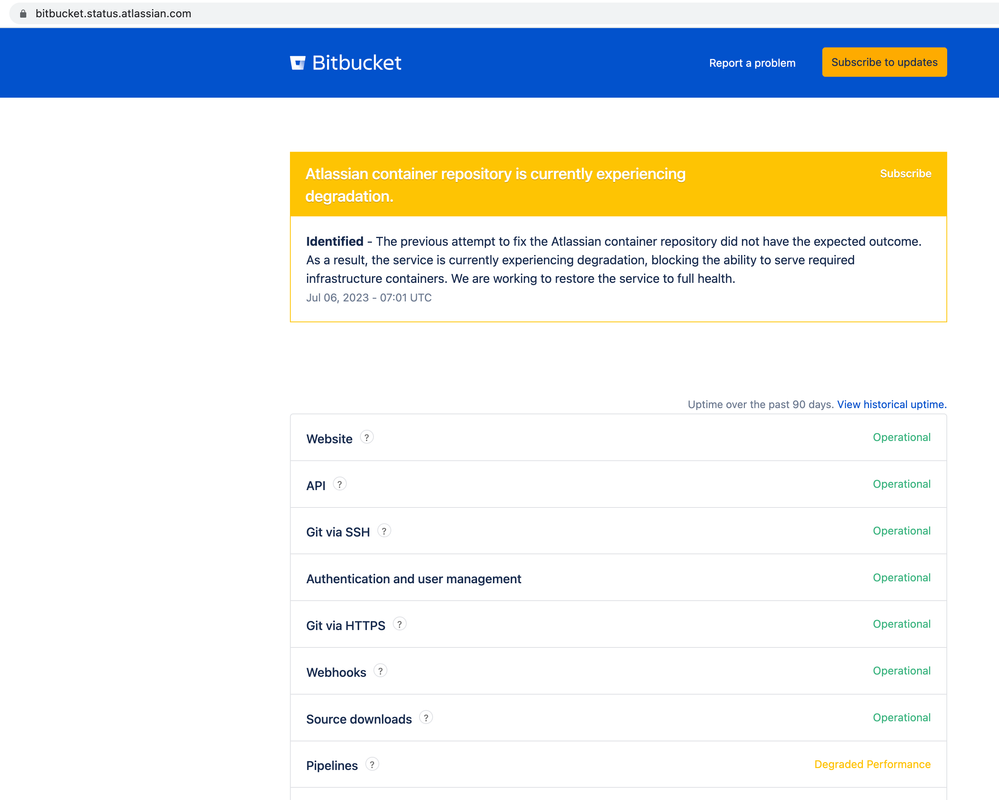999x800 pixels.
Task: Click the bold Identified status label
Action: pyautogui.click(x=334, y=241)
